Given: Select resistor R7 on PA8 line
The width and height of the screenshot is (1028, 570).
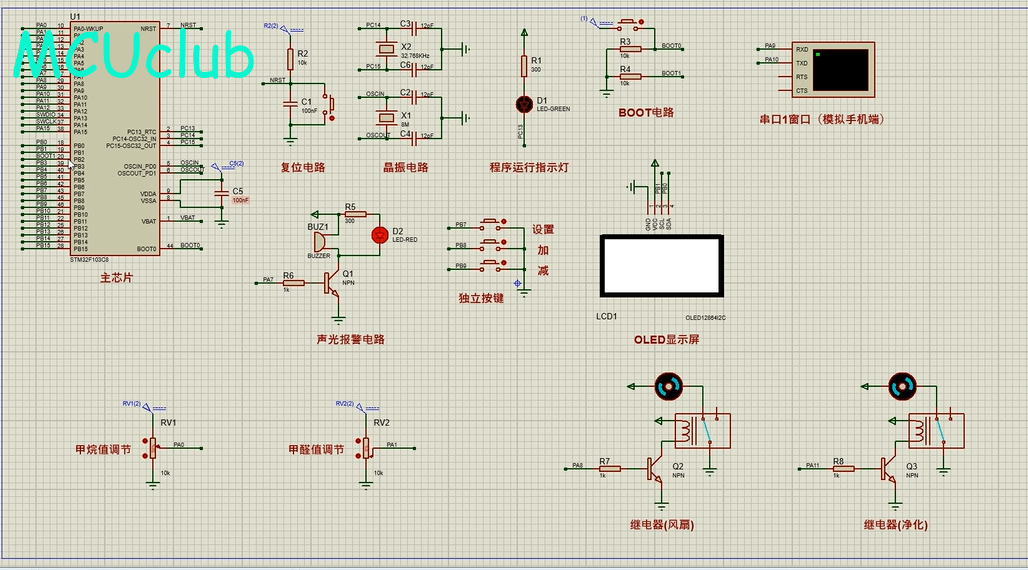Looking at the screenshot, I should 609,468.
